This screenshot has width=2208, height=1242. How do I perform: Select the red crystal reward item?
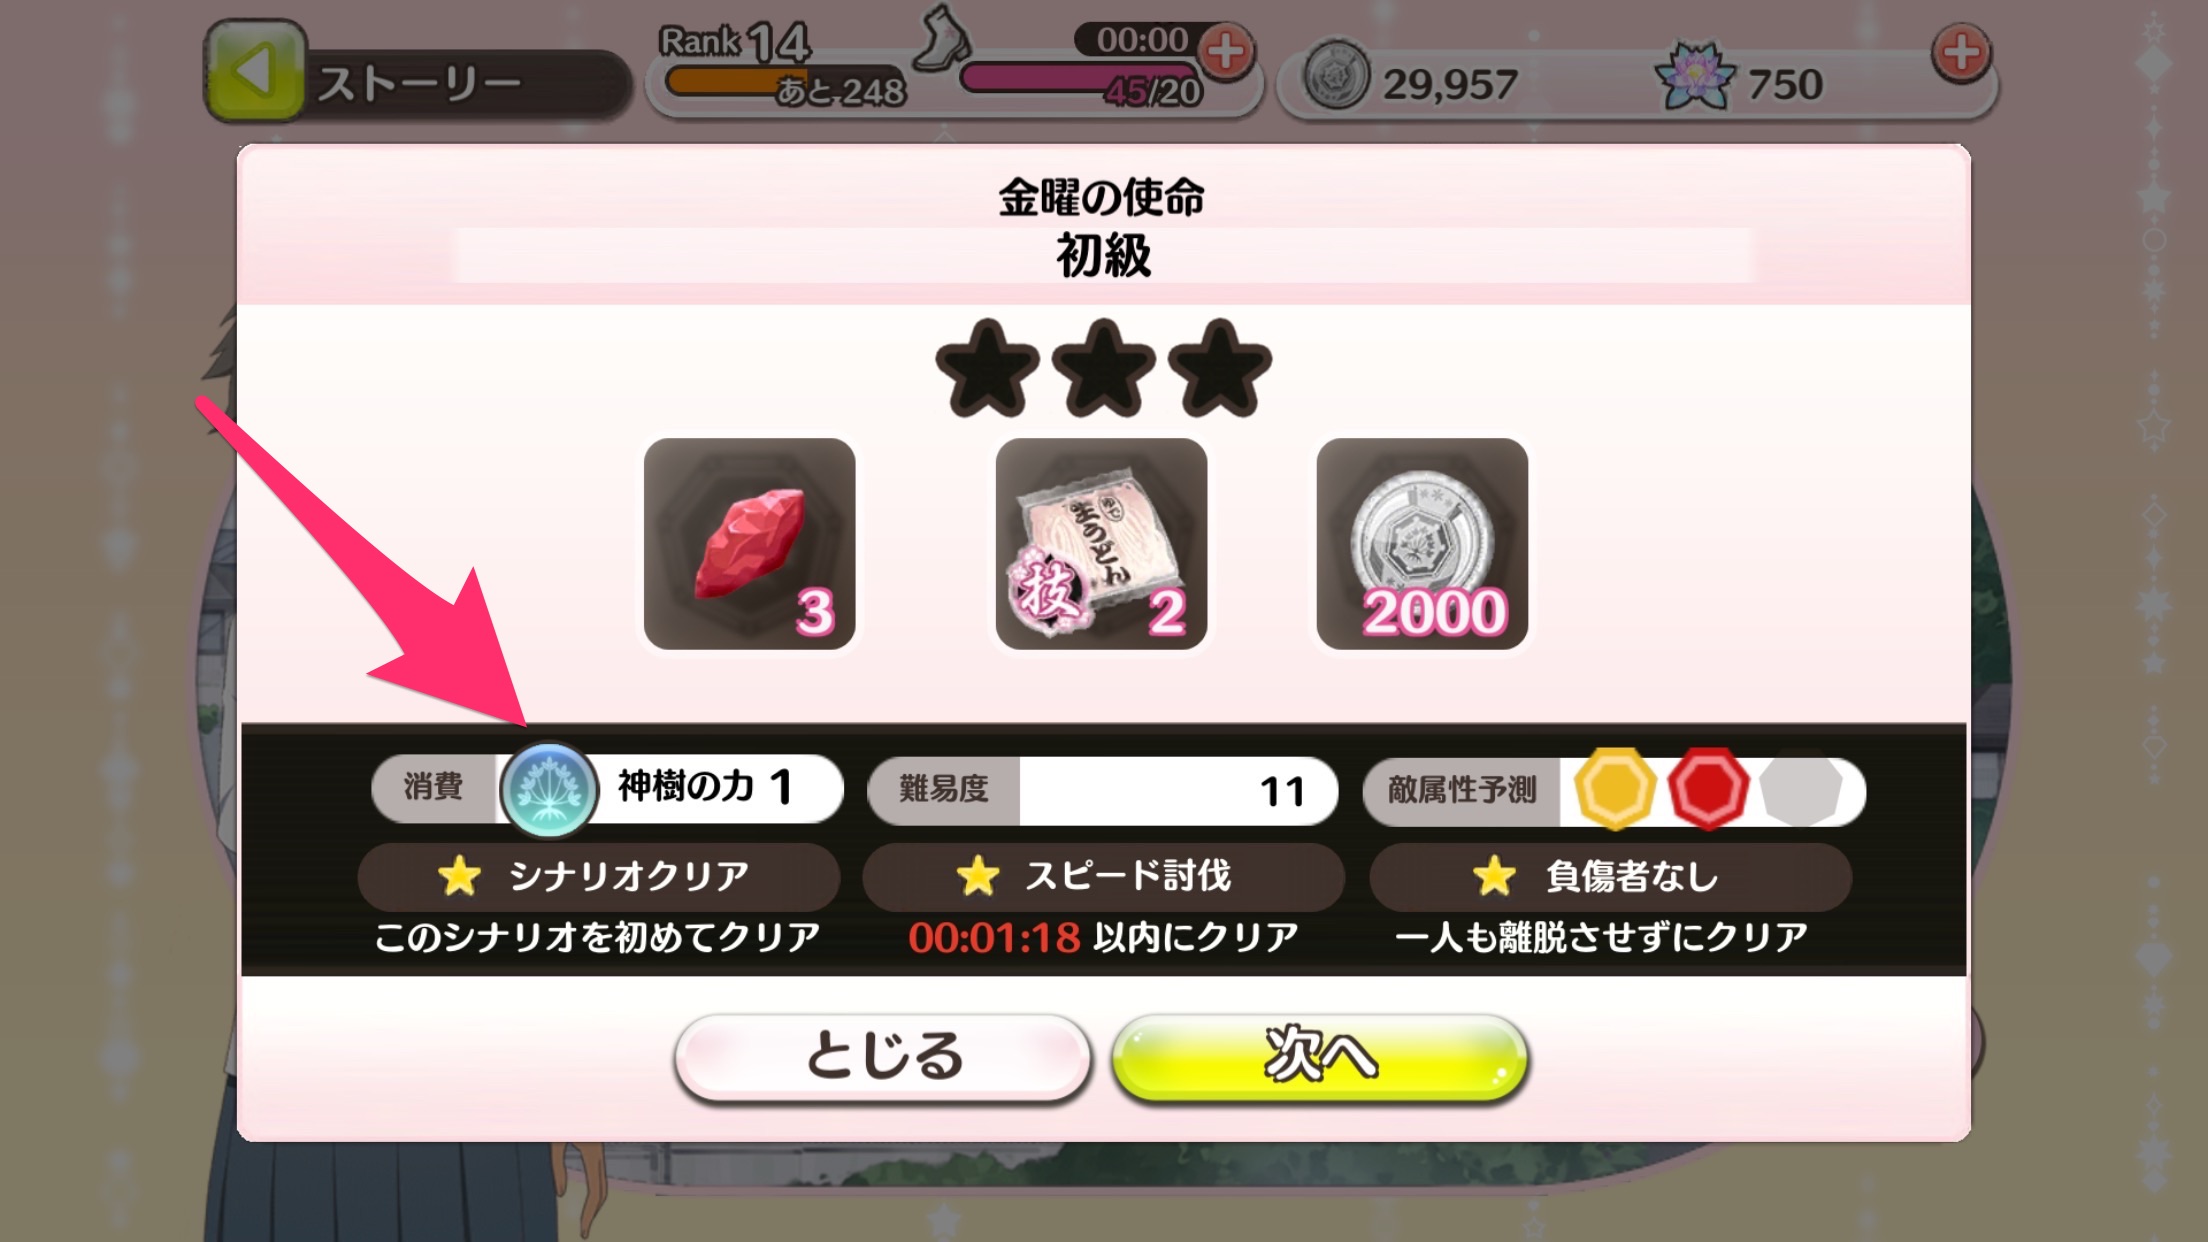point(750,543)
